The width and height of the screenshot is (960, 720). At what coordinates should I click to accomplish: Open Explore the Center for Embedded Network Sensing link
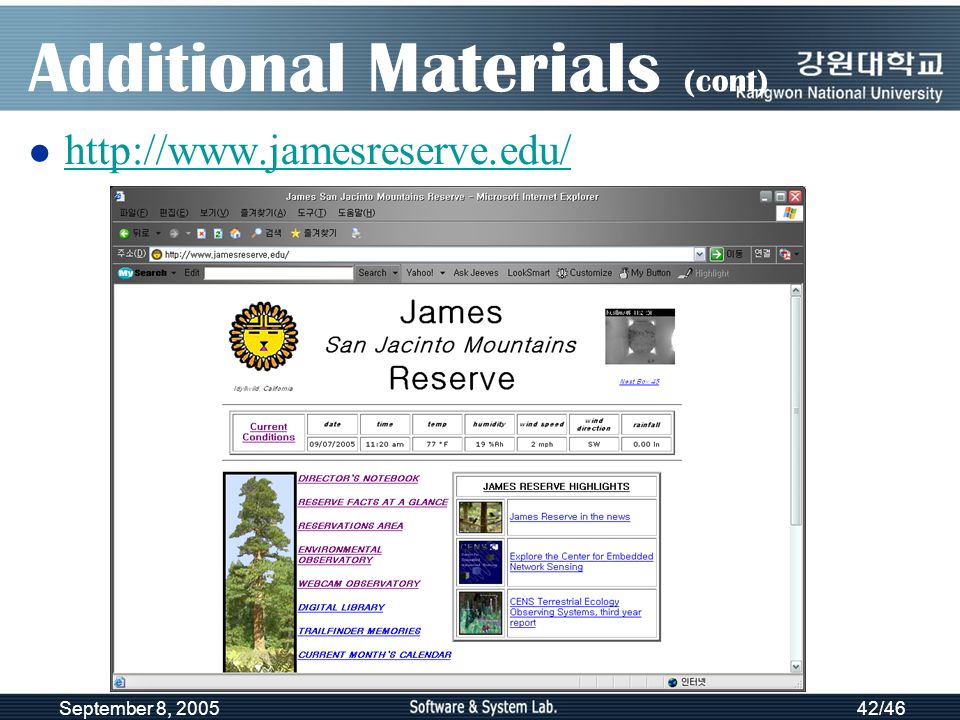click(x=581, y=561)
